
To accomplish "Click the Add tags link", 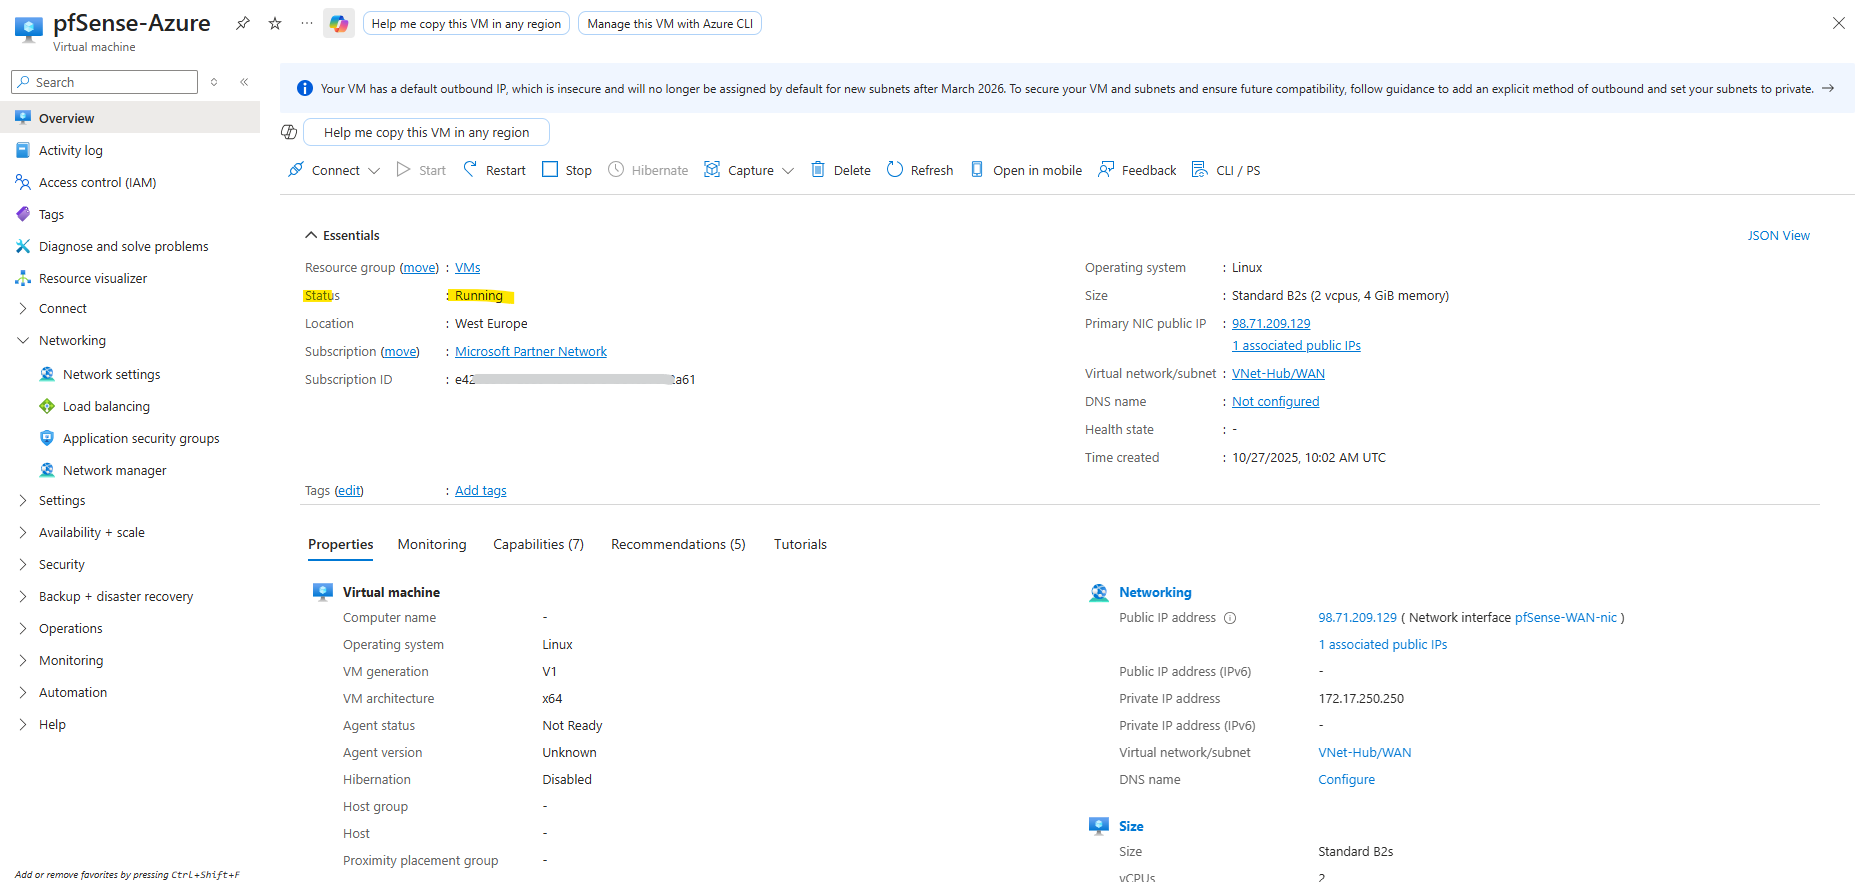I will [480, 490].
